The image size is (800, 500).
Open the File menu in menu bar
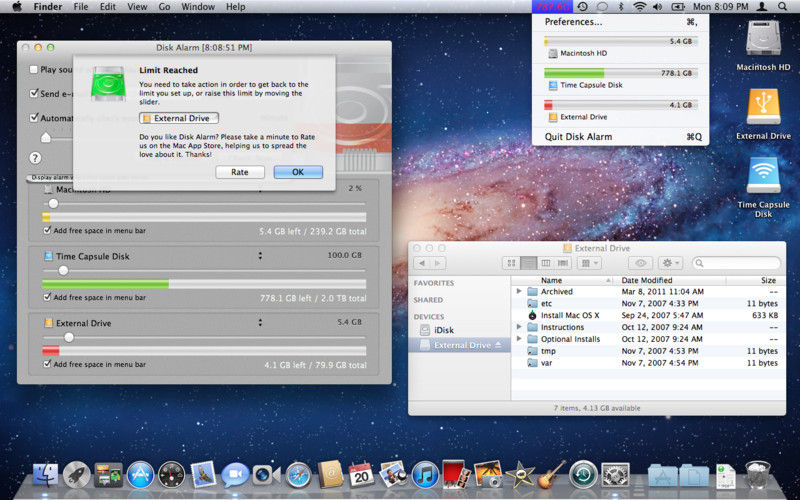pyautogui.click(x=81, y=7)
